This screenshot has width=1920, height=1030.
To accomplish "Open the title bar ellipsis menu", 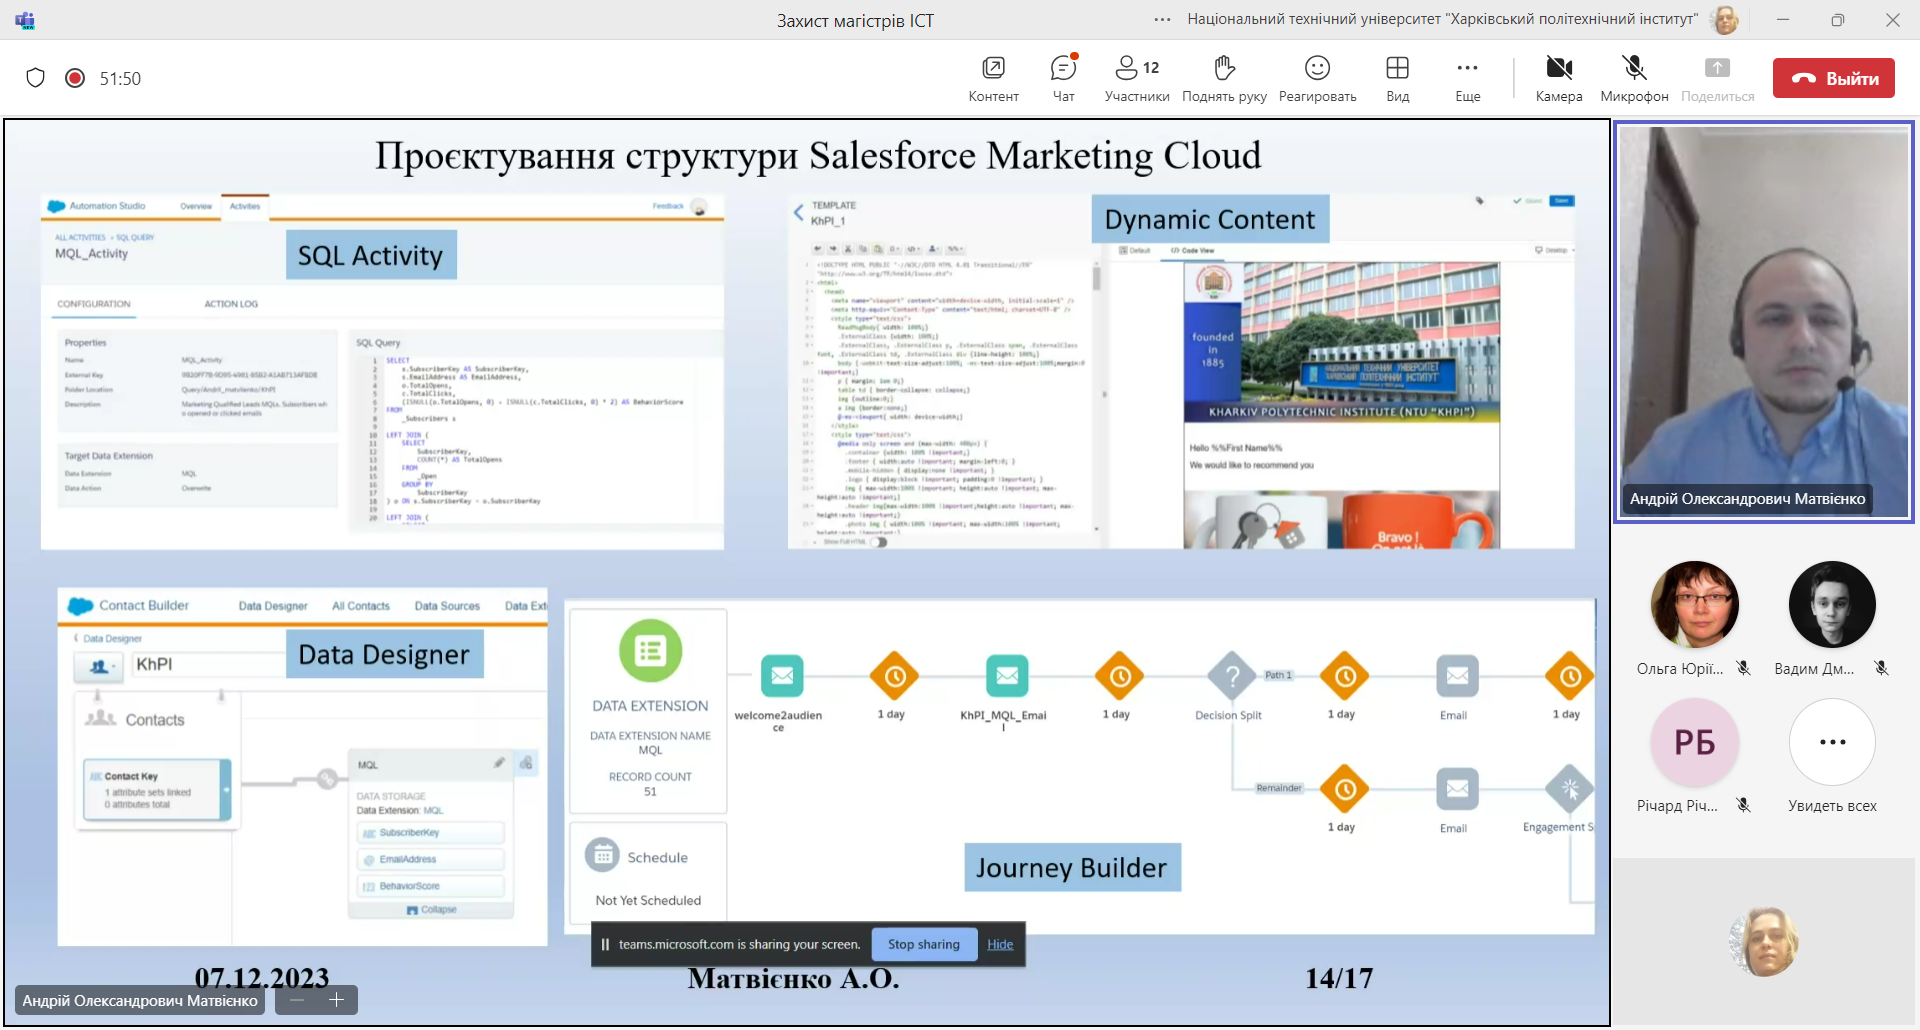I will [1162, 20].
